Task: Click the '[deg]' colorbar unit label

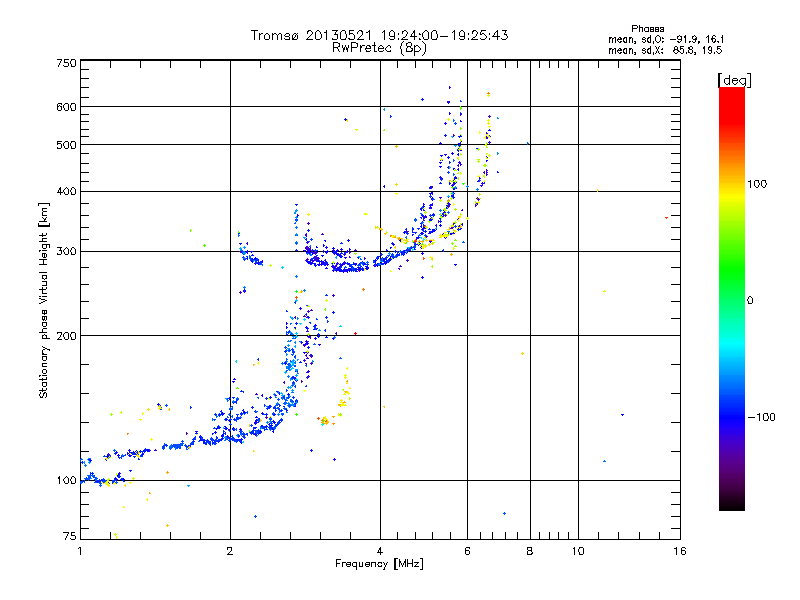Action: click(x=734, y=80)
